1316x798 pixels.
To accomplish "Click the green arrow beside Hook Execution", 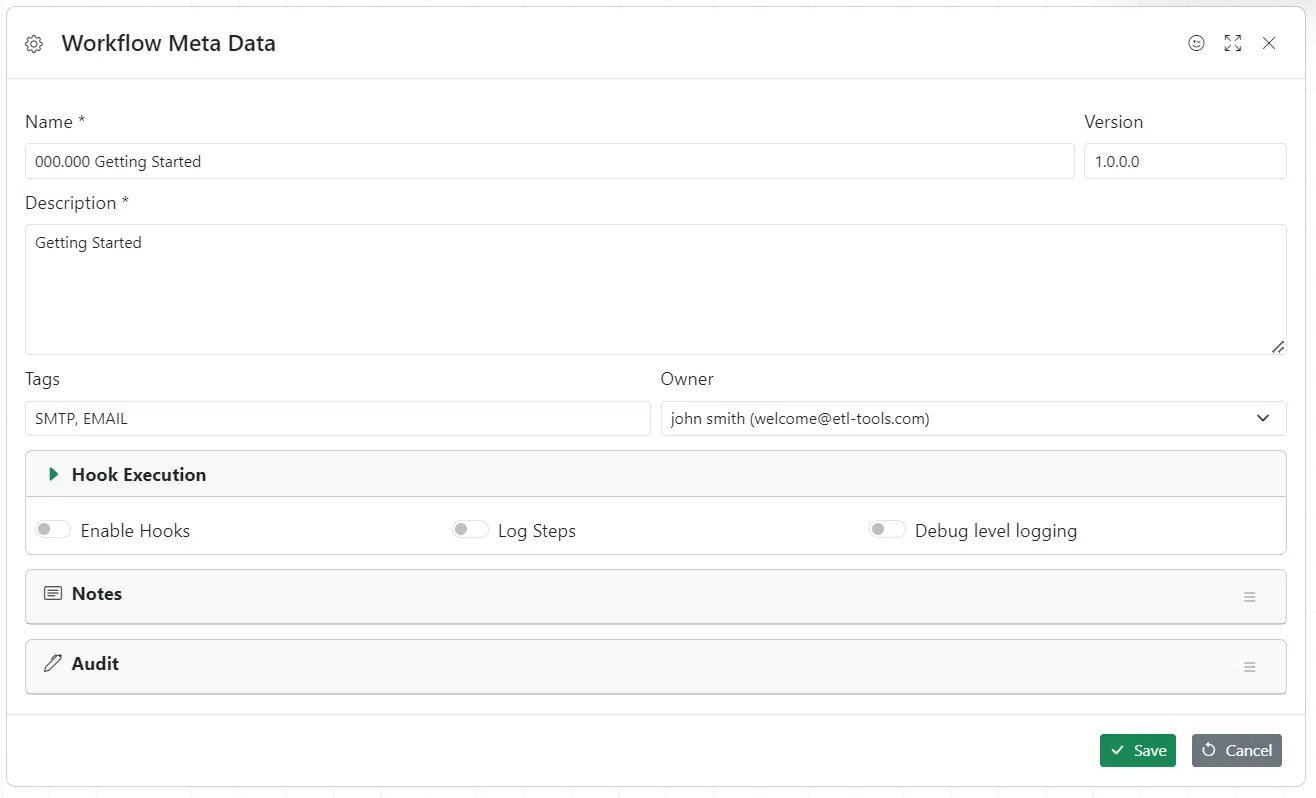I will coord(53,473).
